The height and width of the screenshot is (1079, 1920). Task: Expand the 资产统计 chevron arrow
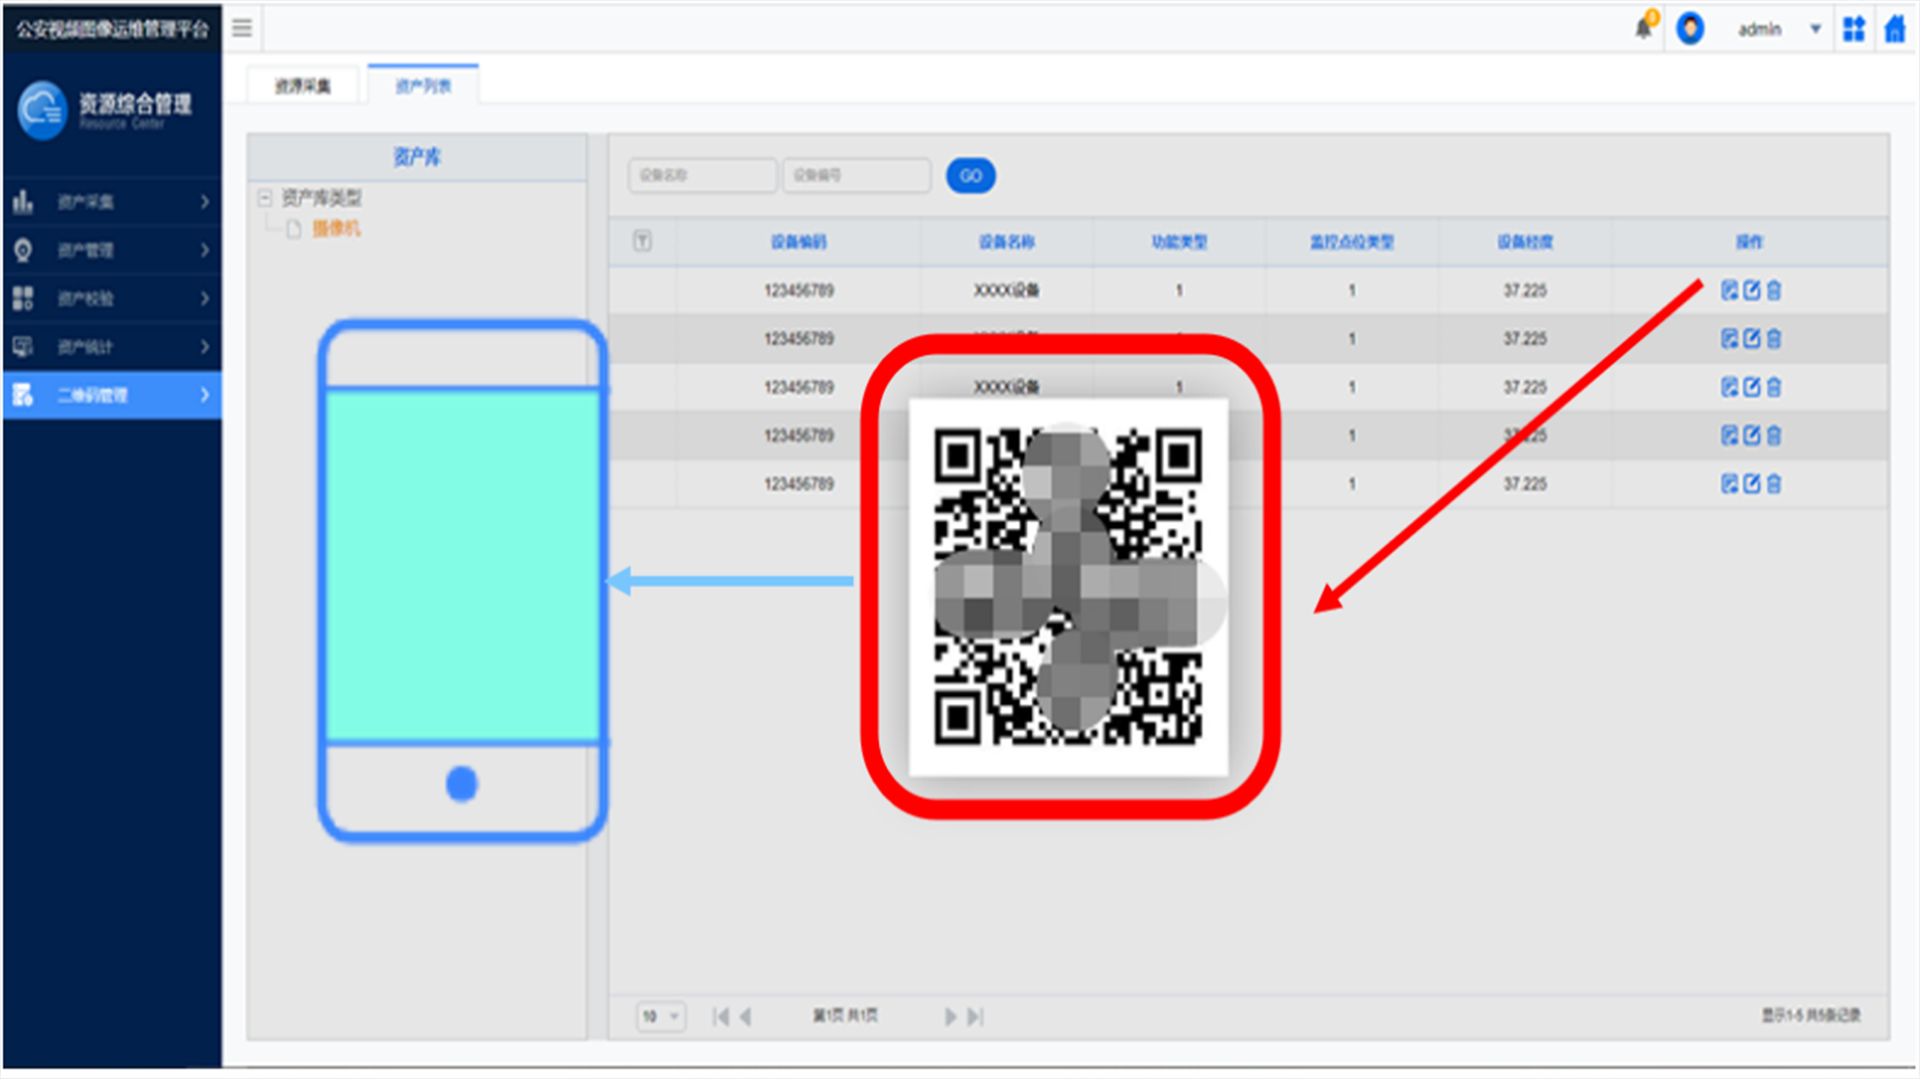pos(205,347)
